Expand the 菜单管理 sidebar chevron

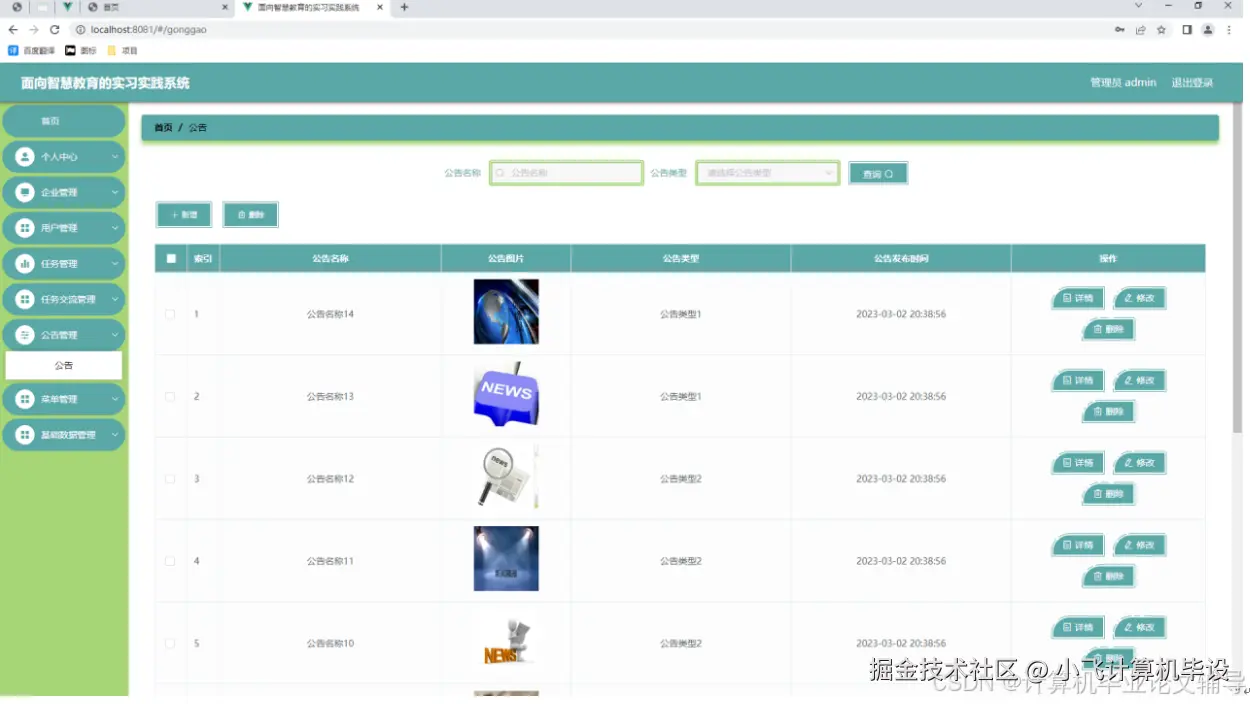coord(114,399)
